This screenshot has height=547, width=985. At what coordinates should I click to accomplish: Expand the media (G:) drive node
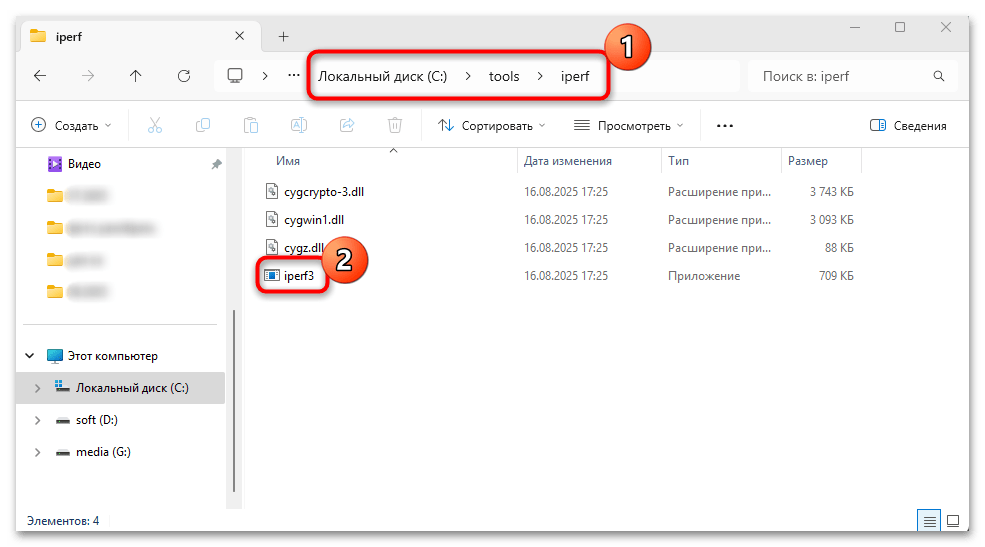pyautogui.click(x=37, y=452)
